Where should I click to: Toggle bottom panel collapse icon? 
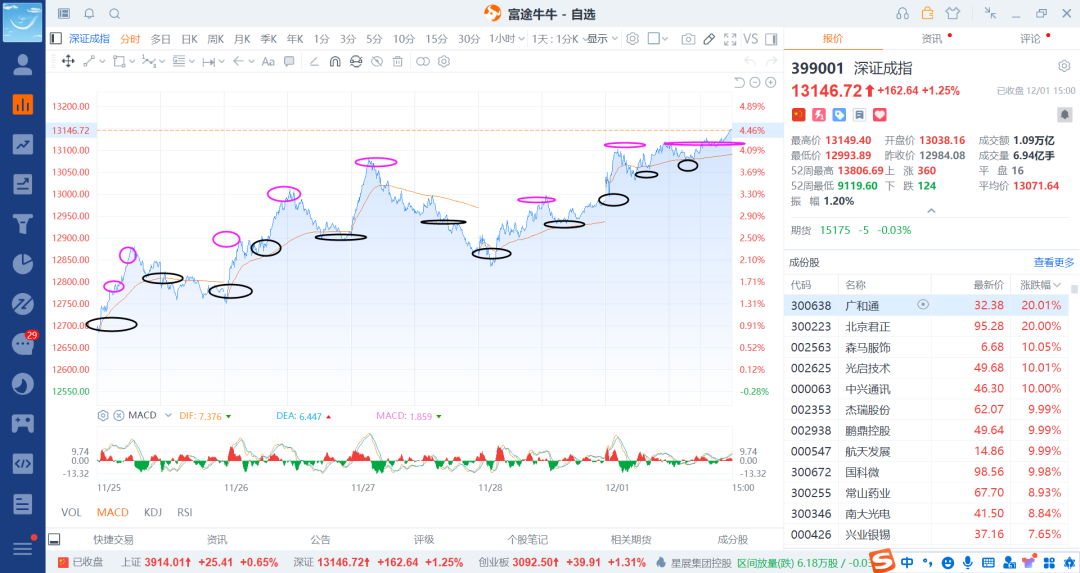coord(54,539)
